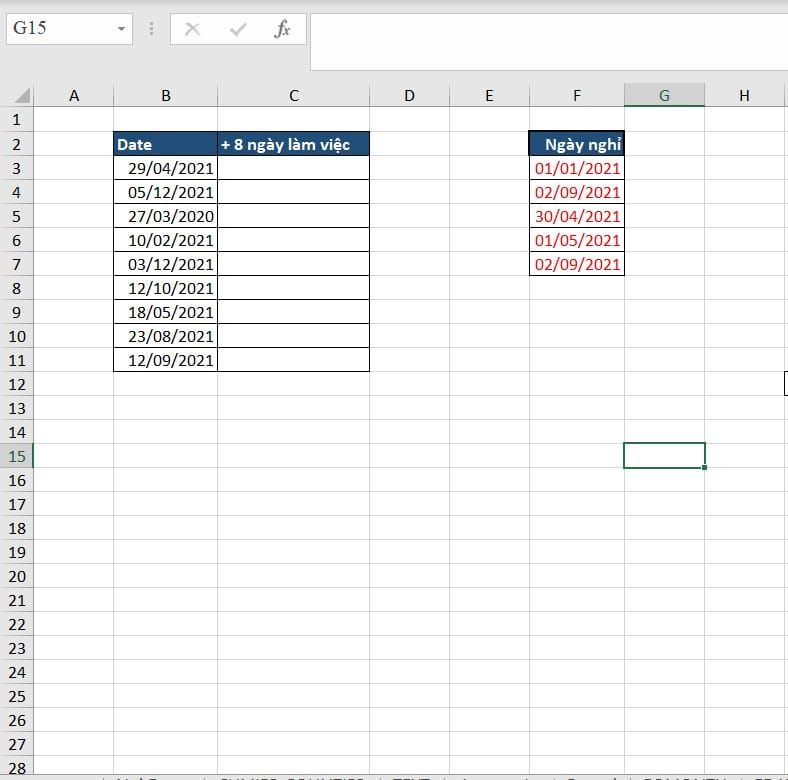Select row 15 header
Viewport: 788px width, 780px height.
[17, 456]
